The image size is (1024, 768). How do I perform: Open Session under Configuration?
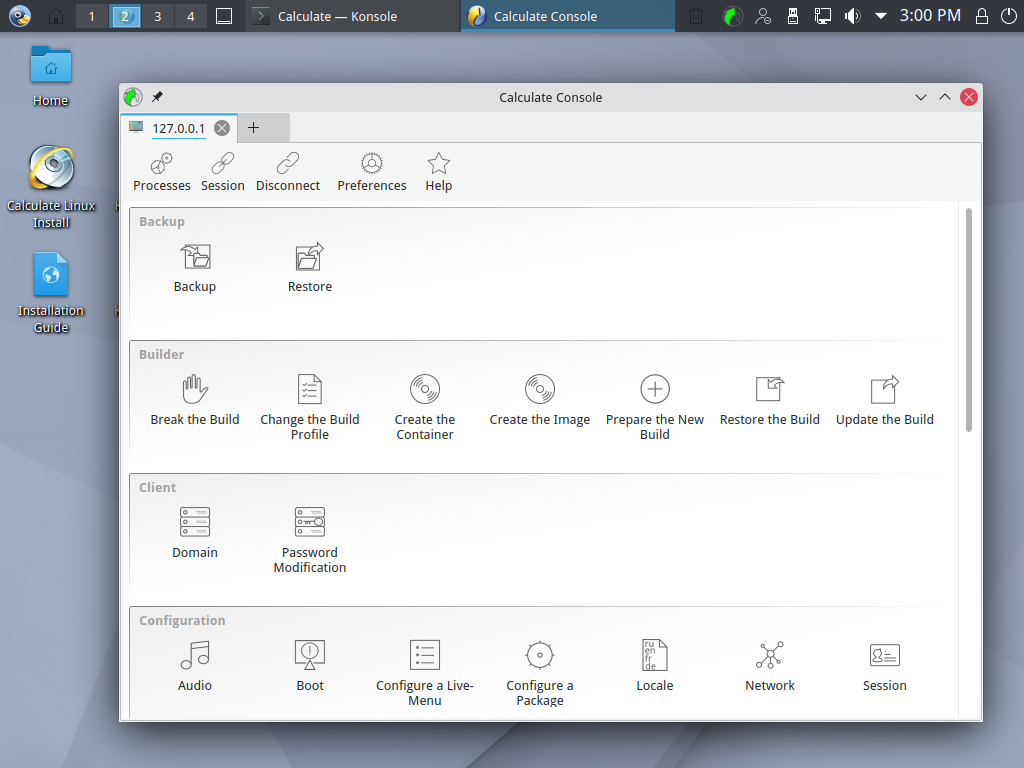click(884, 666)
